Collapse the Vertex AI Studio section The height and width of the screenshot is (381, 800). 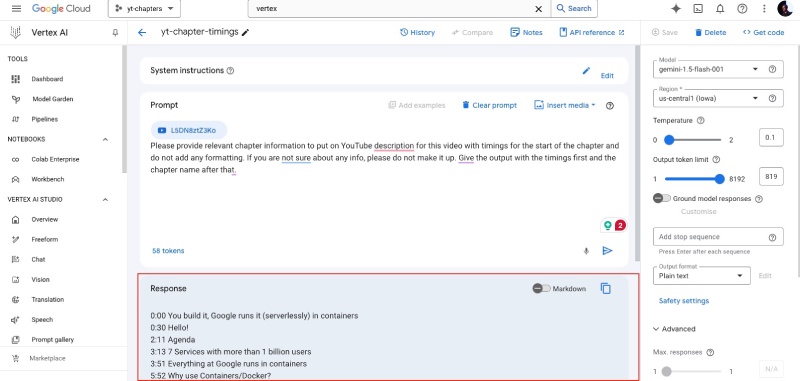coord(106,199)
